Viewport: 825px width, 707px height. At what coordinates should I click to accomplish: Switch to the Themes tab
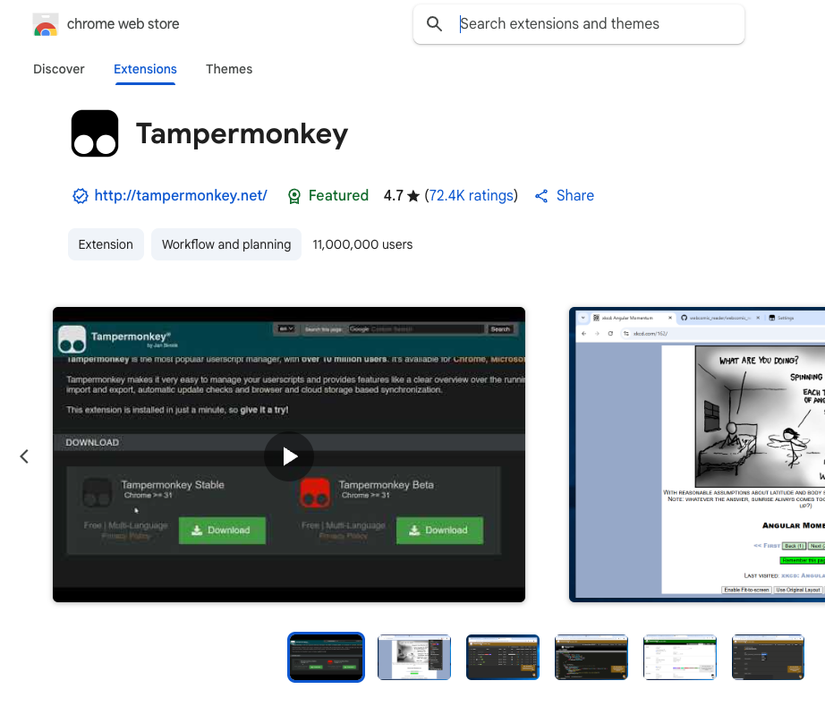(x=229, y=69)
